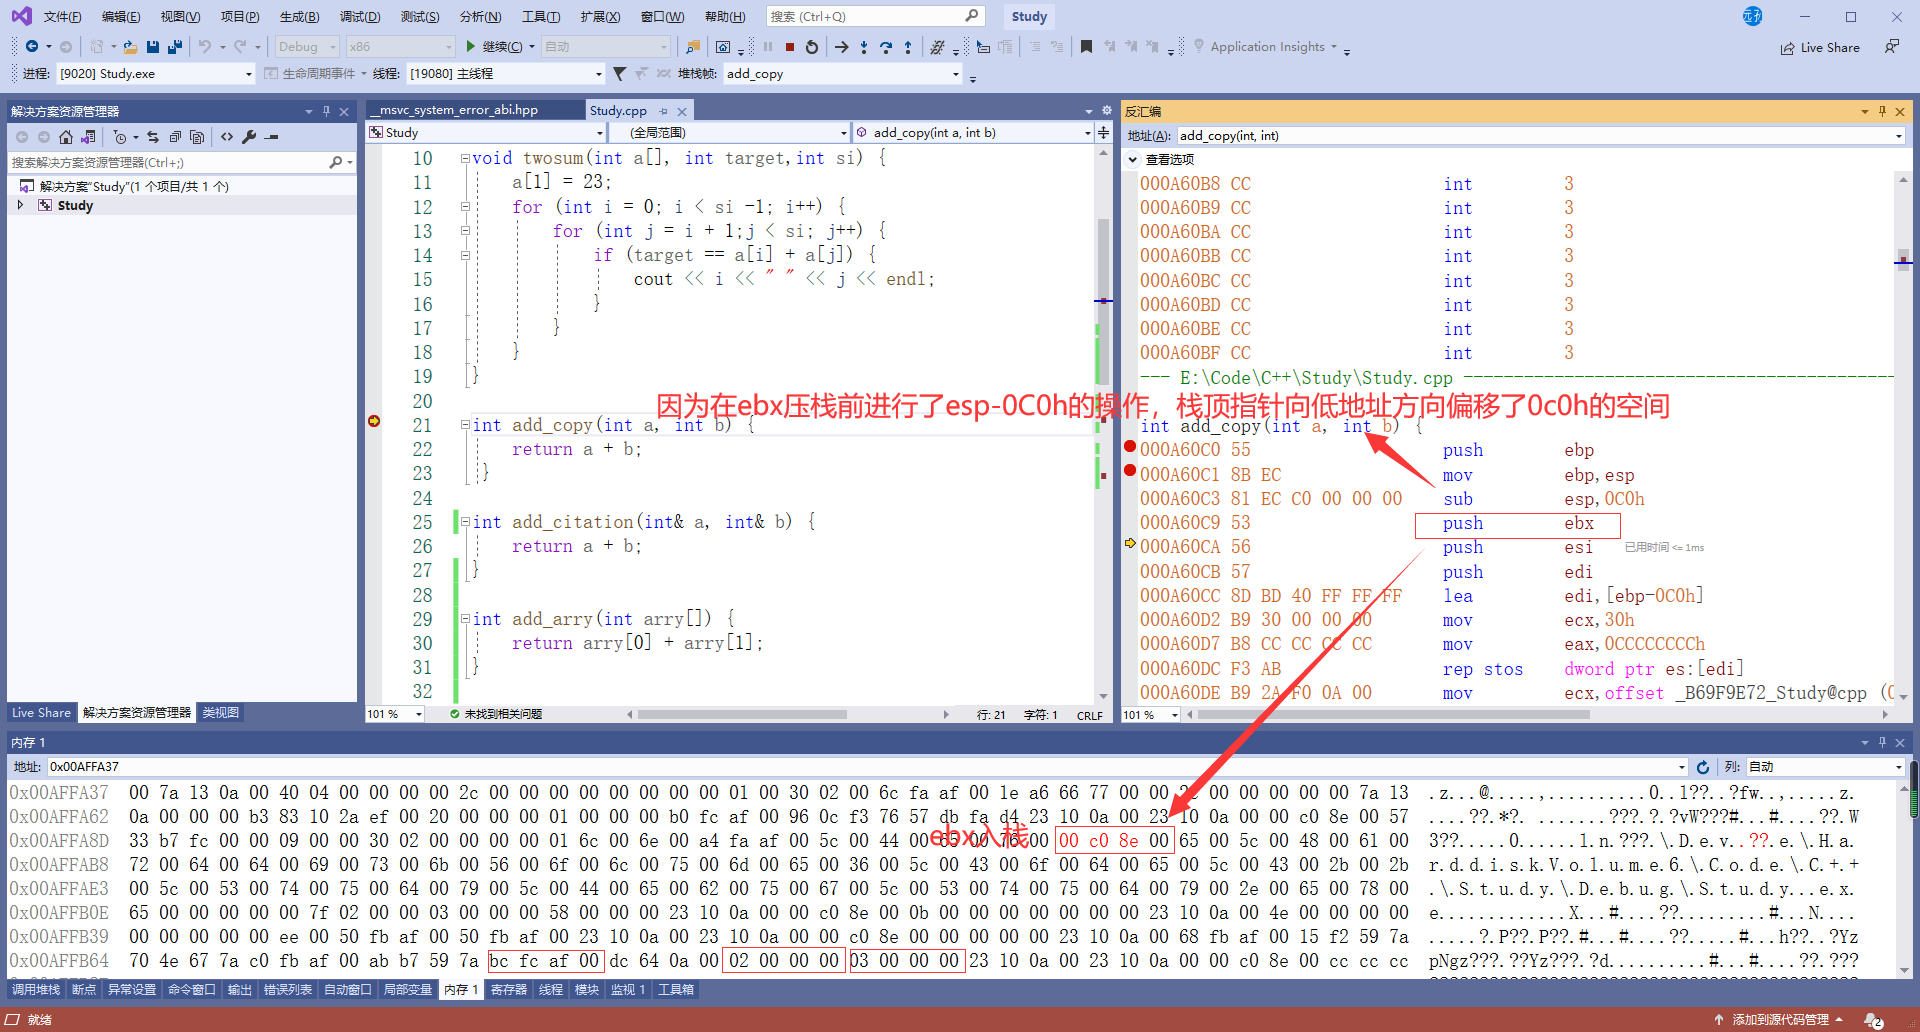Click Application Insights button
Image resolution: width=1920 pixels, height=1032 pixels.
(x=1267, y=47)
